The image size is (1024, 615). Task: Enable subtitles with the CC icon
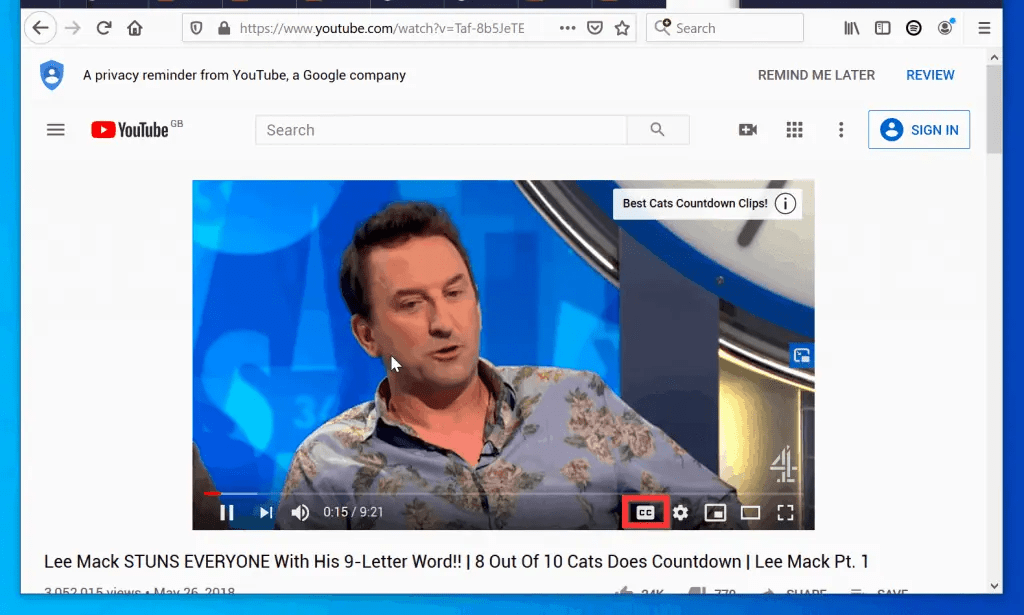click(x=645, y=511)
